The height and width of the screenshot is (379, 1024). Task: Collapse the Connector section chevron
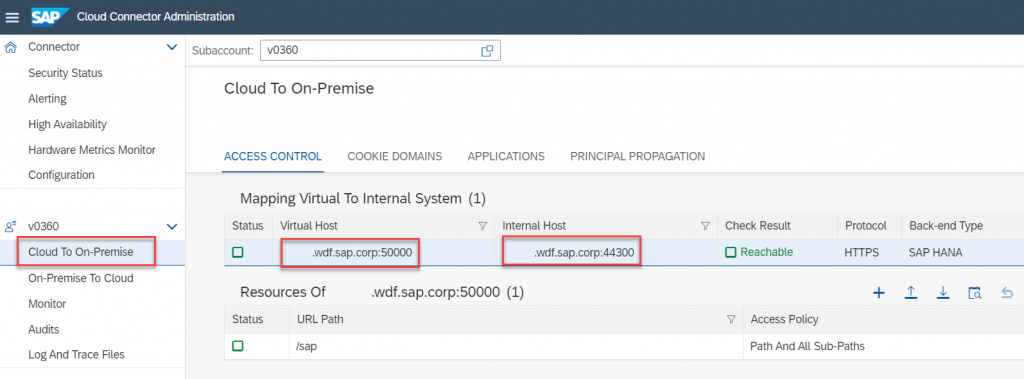[x=172, y=47]
